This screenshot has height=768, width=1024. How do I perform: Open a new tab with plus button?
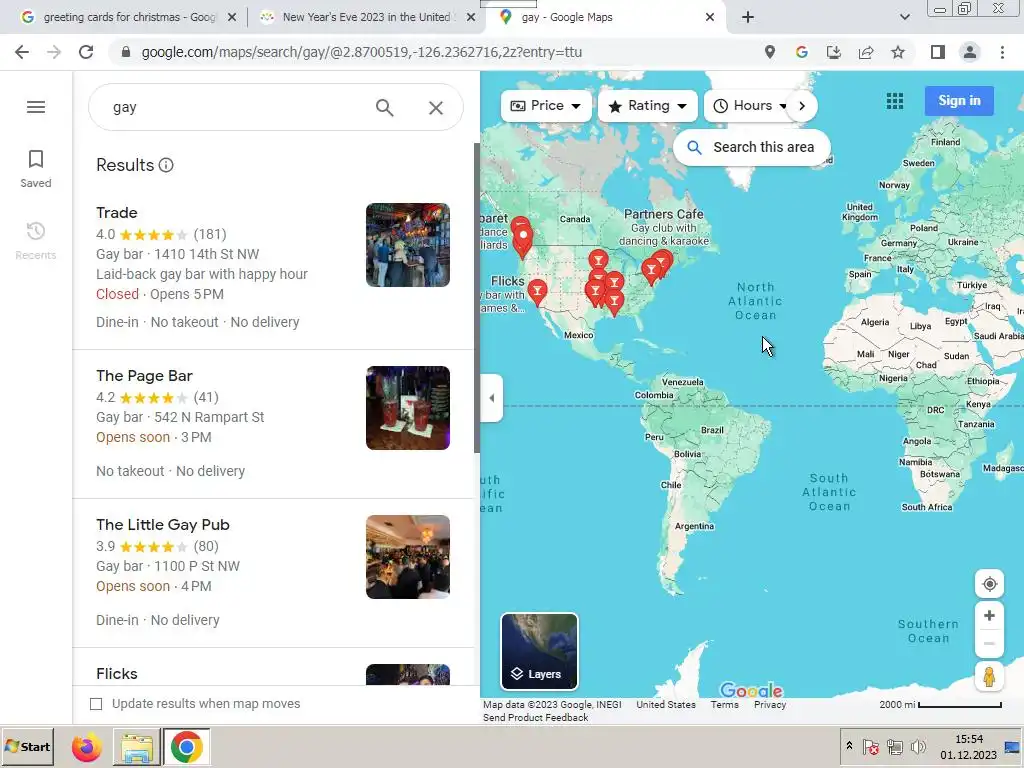click(748, 18)
